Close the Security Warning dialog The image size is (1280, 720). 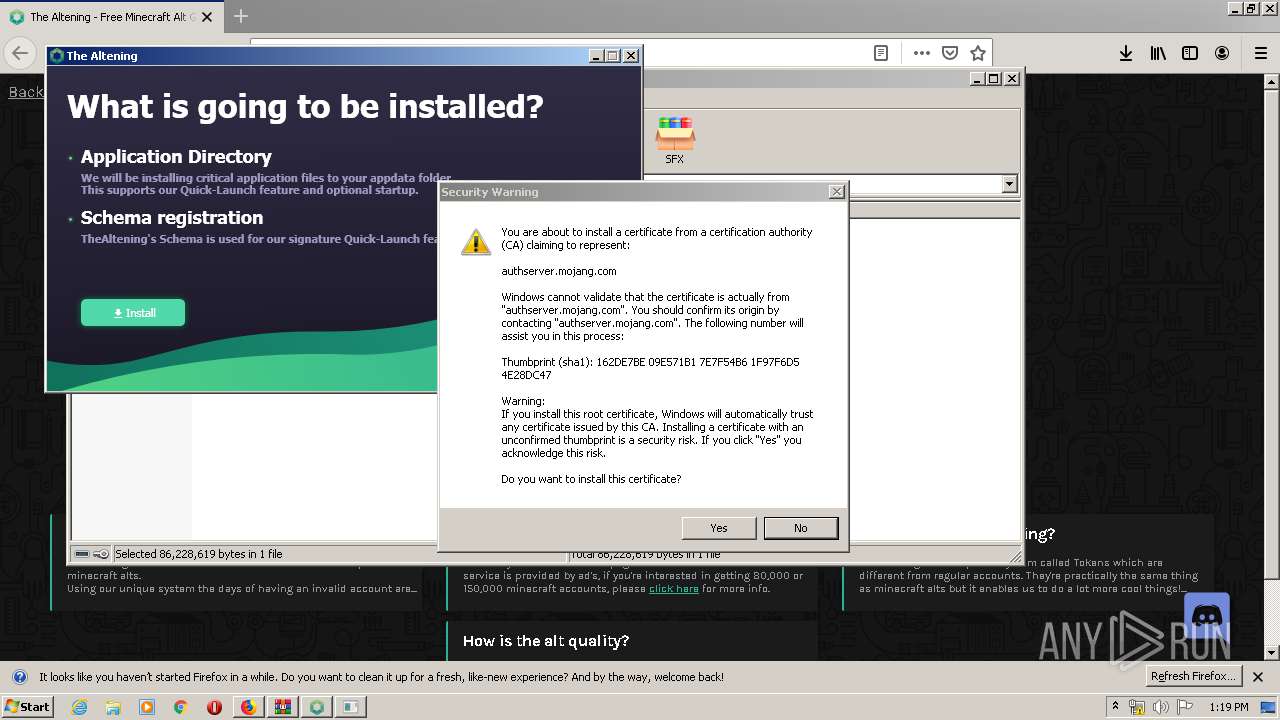[x=836, y=192]
